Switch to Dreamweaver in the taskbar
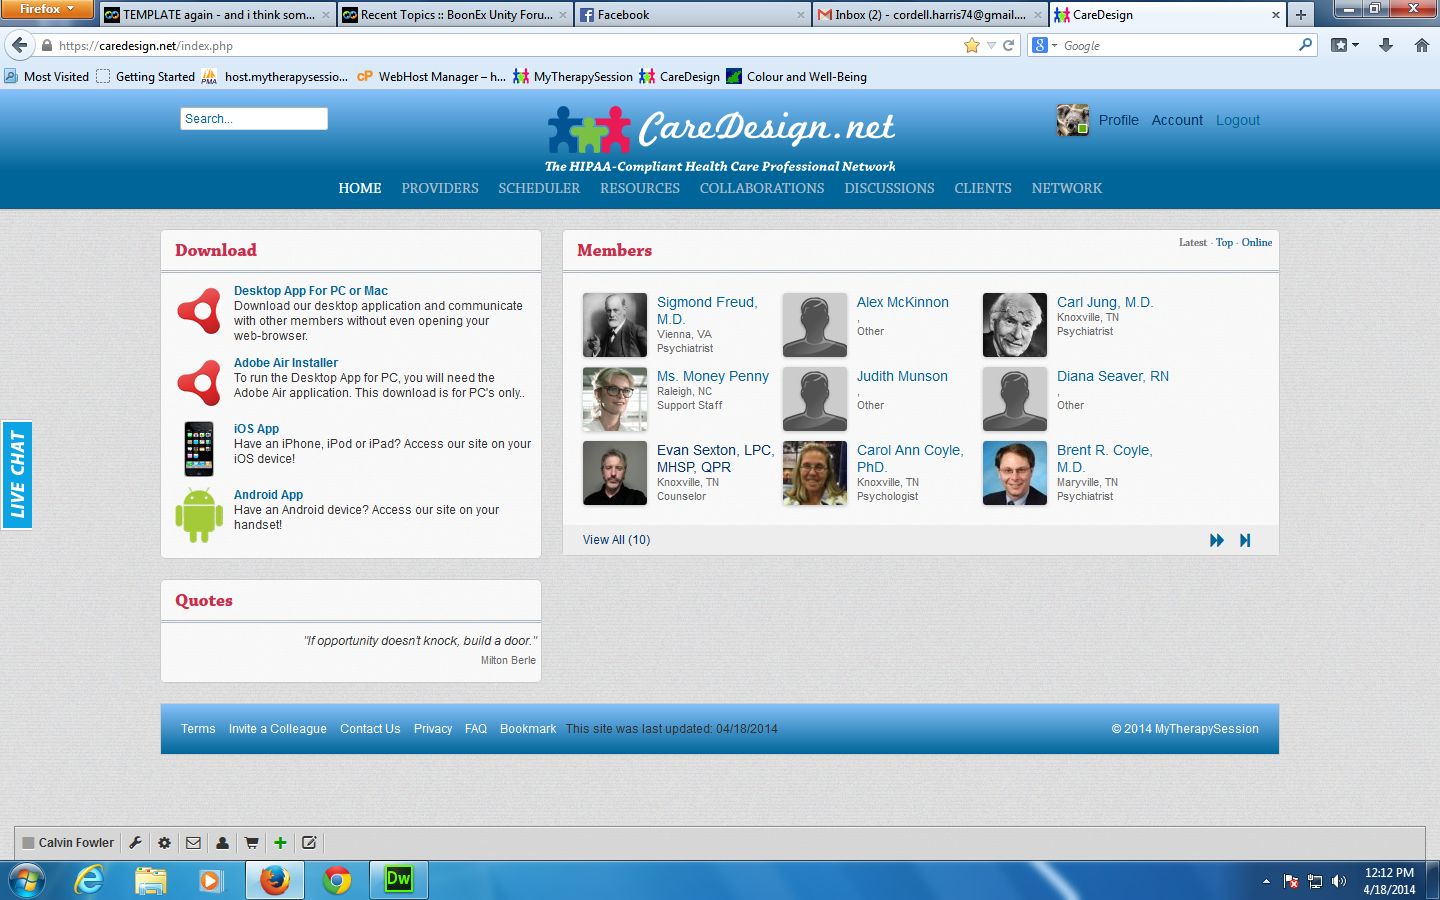 click(399, 880)
